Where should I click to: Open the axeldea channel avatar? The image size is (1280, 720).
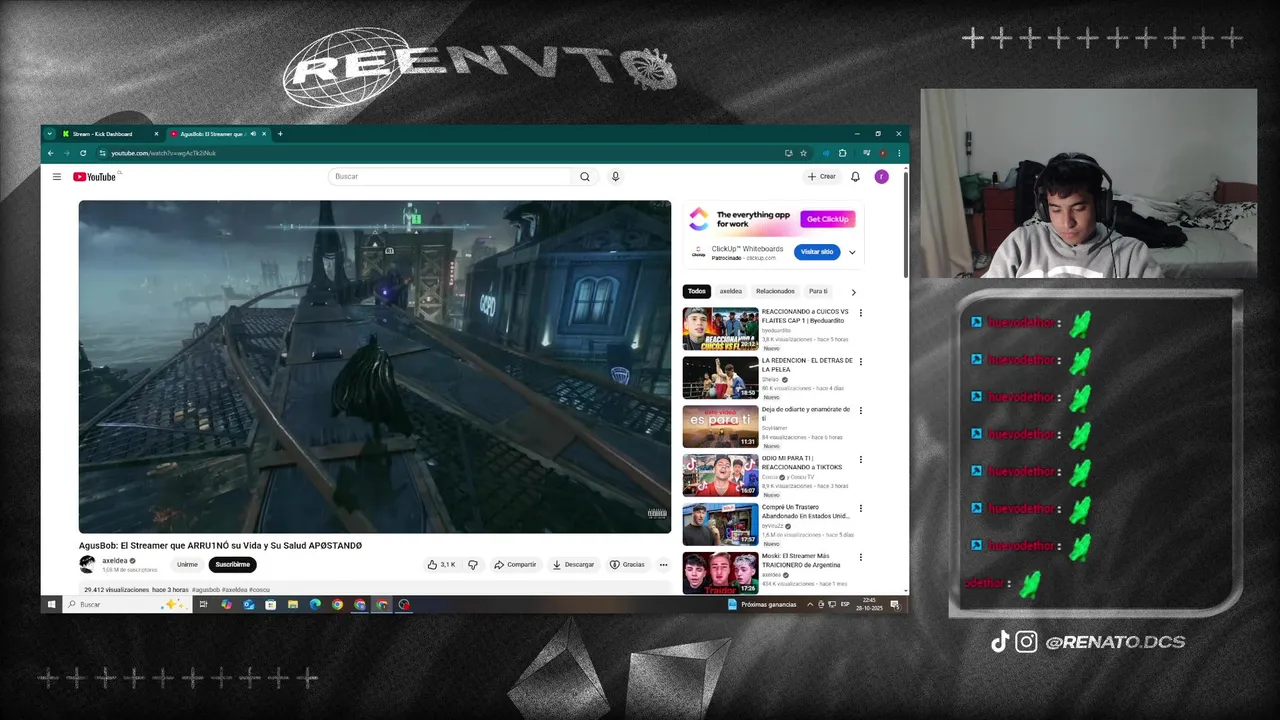[88, 565]
